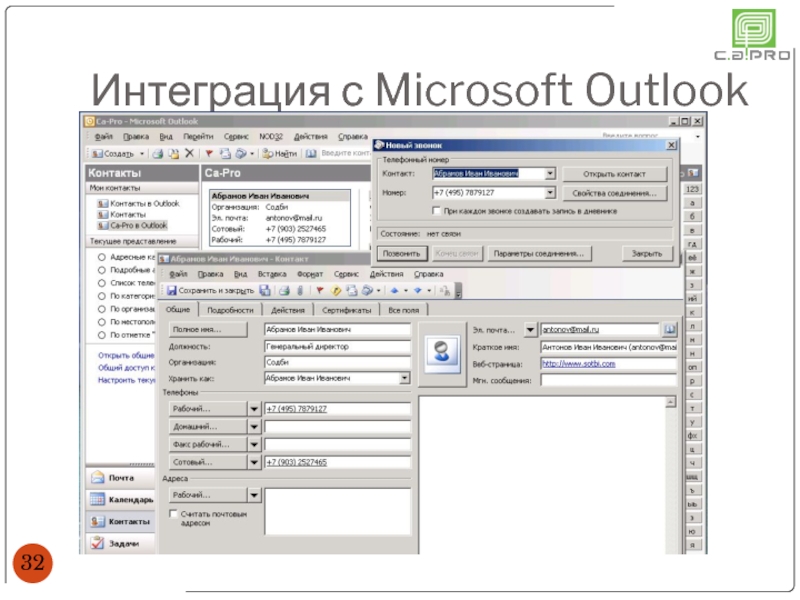Check Считать почтовым адресом checkbox
Image resolution: width=800 pixels, height=600 pixels.
[x=173, y=514]
